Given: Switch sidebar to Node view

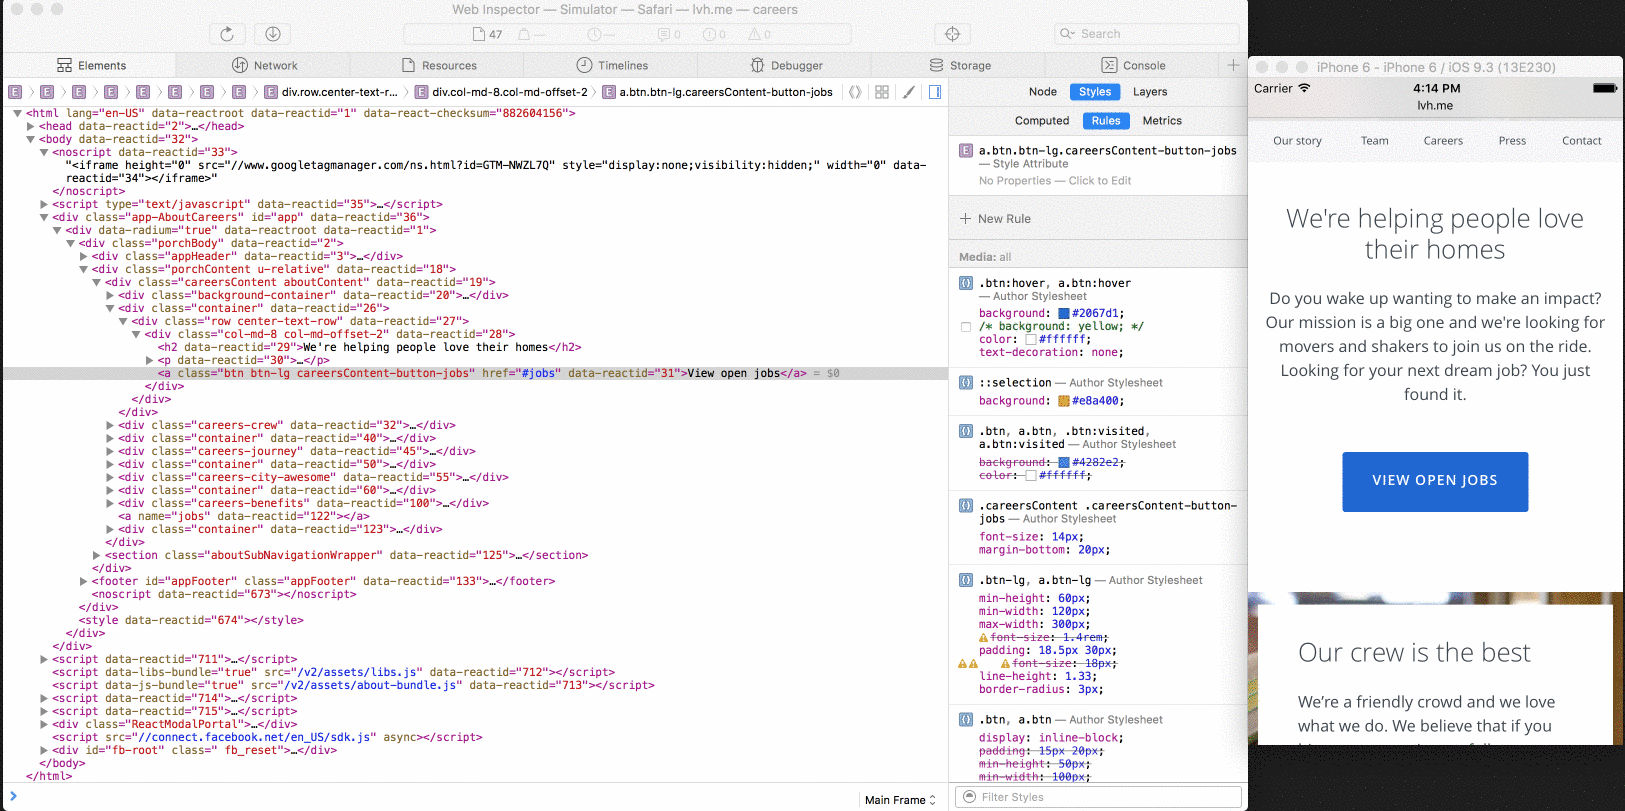Looking at the screenshot, I should [x=1043, y=92].
